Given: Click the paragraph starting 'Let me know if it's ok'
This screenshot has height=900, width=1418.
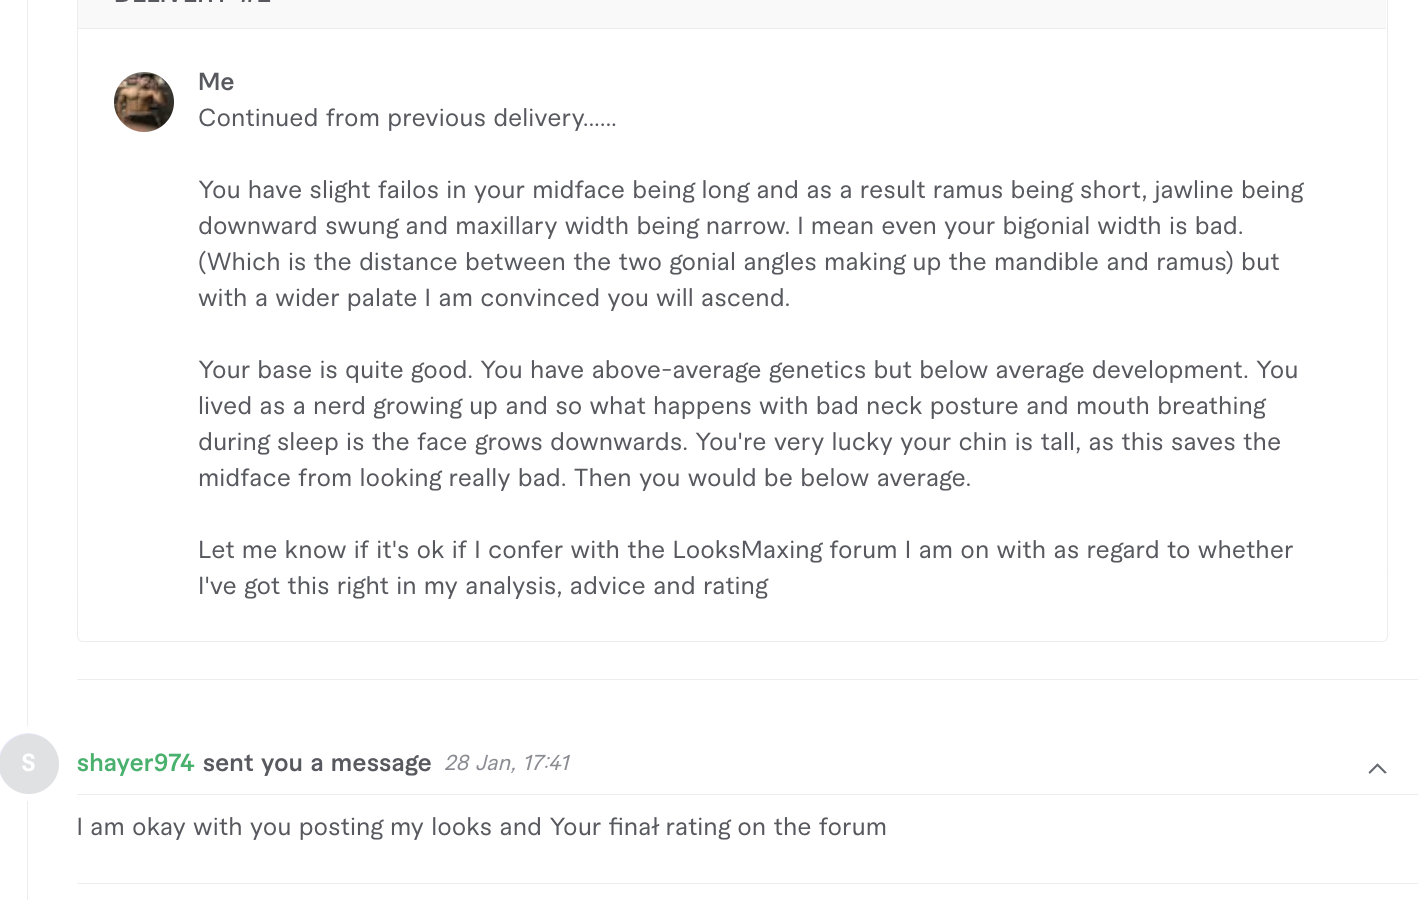Looking at the screenshot, I should pos(746,568).
